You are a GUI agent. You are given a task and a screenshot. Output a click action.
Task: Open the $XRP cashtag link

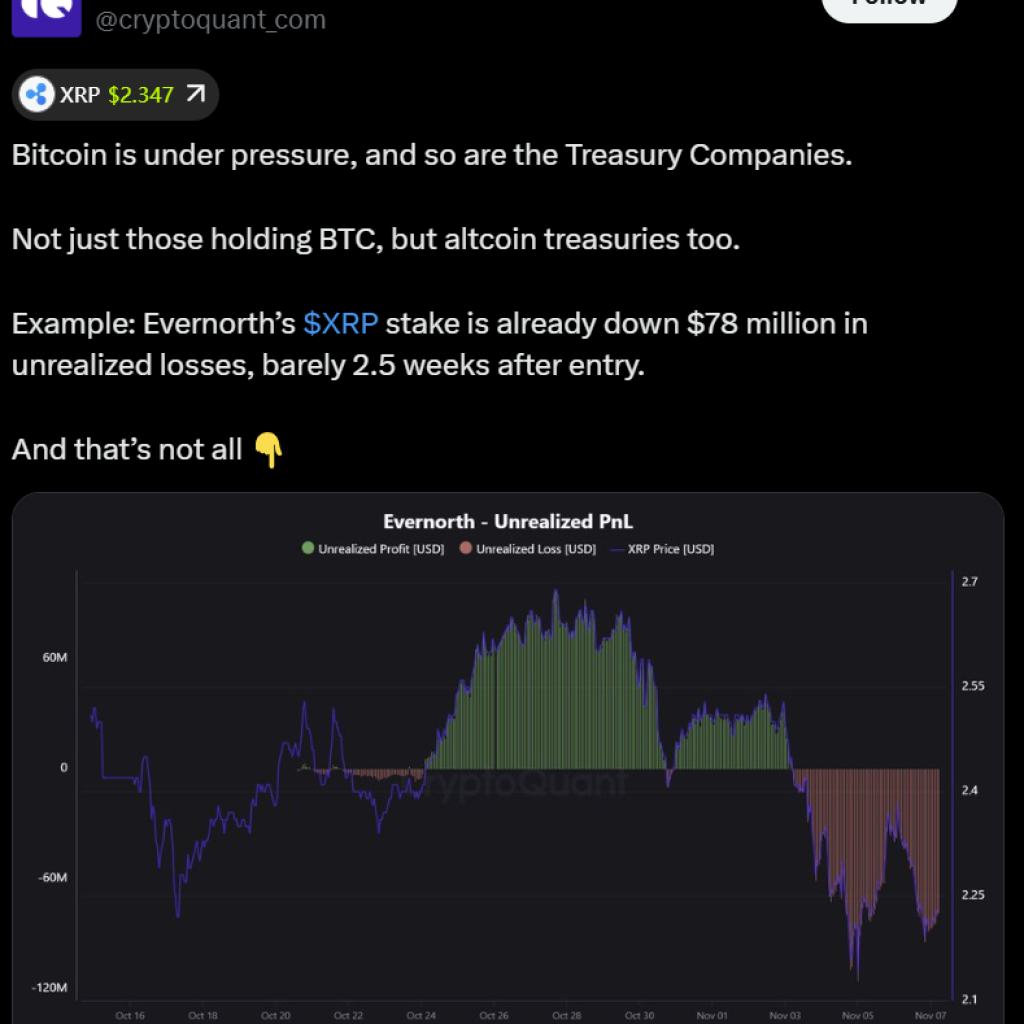[x=341, y=324]
